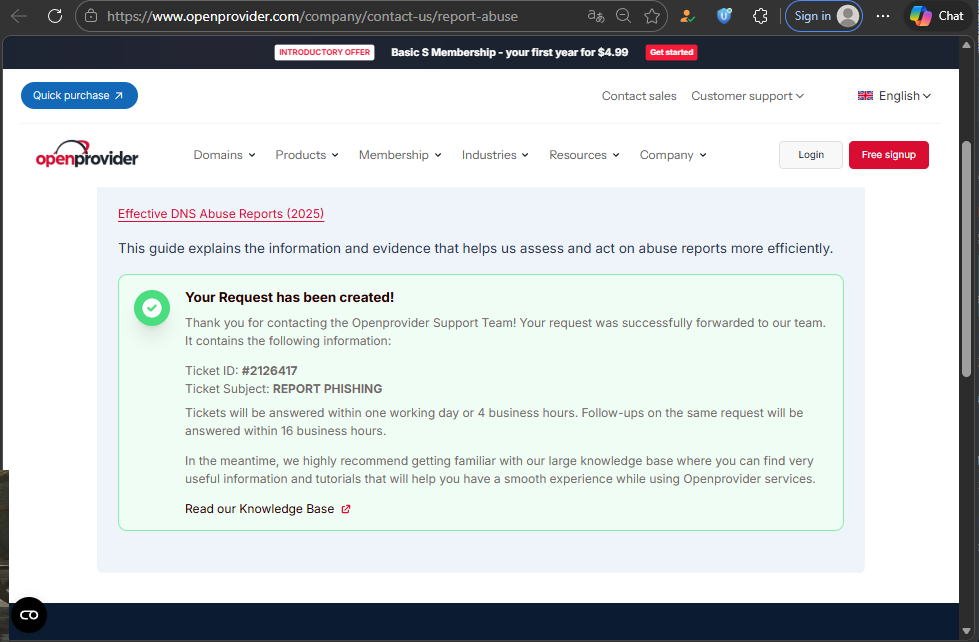Image resolution: width=979 pixels, height=642 pixels.
Task: Click ticket ID #2126417 text
Action: click(269, 371)
